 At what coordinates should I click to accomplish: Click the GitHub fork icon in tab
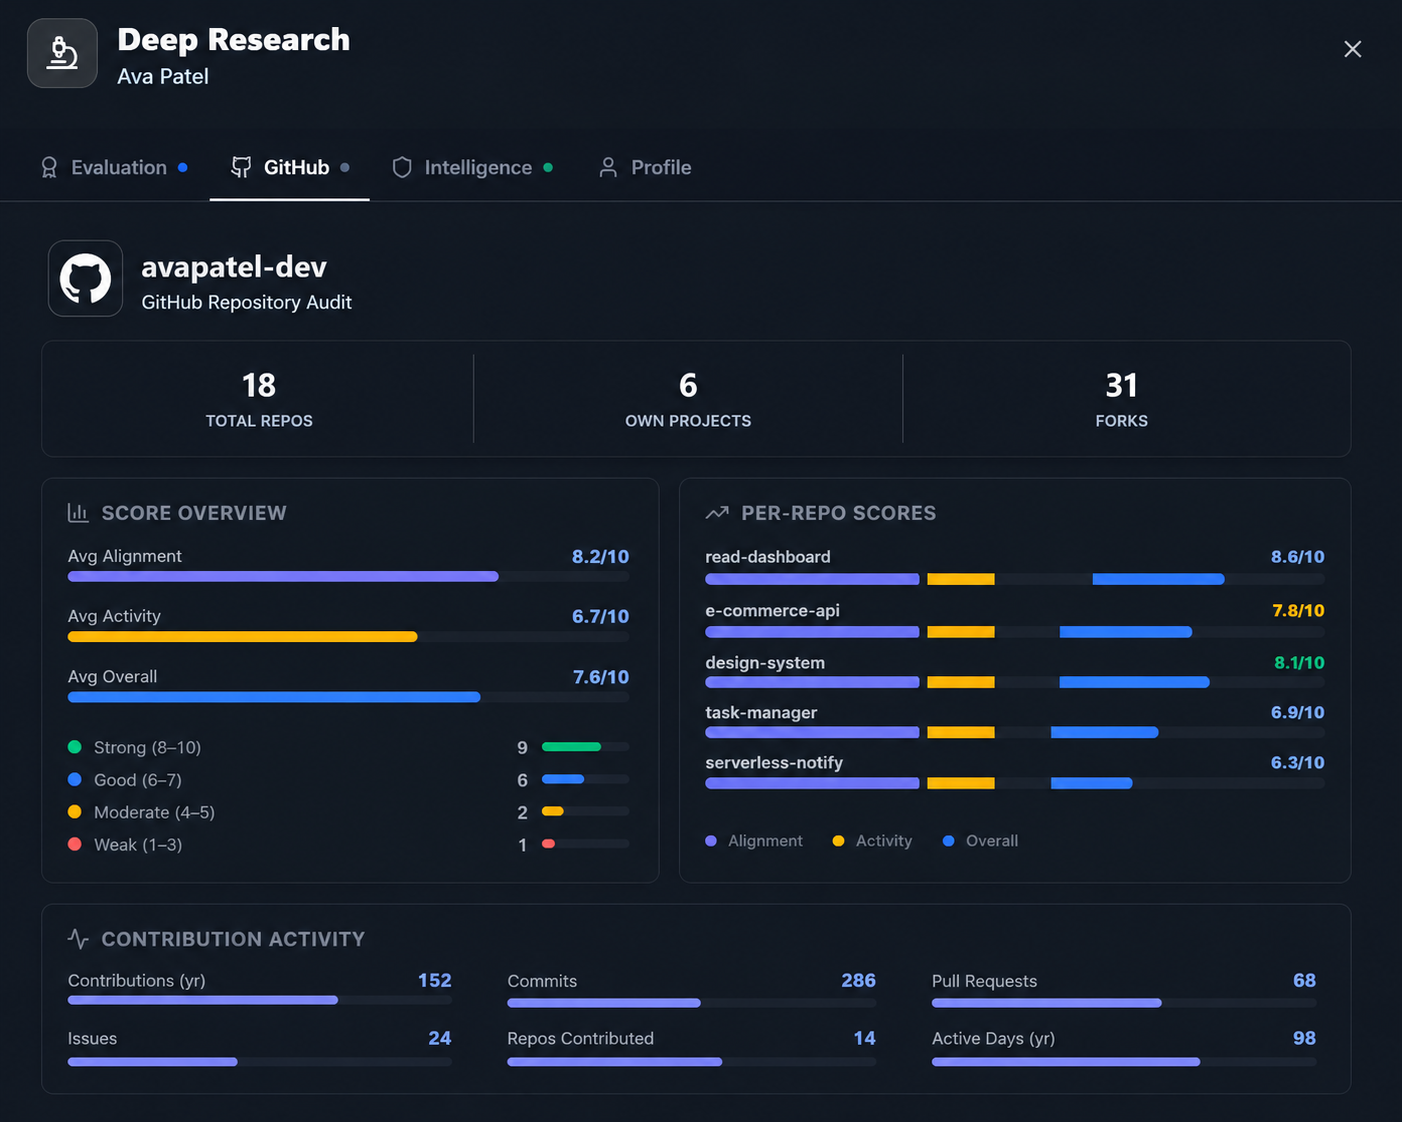(241, 167)
